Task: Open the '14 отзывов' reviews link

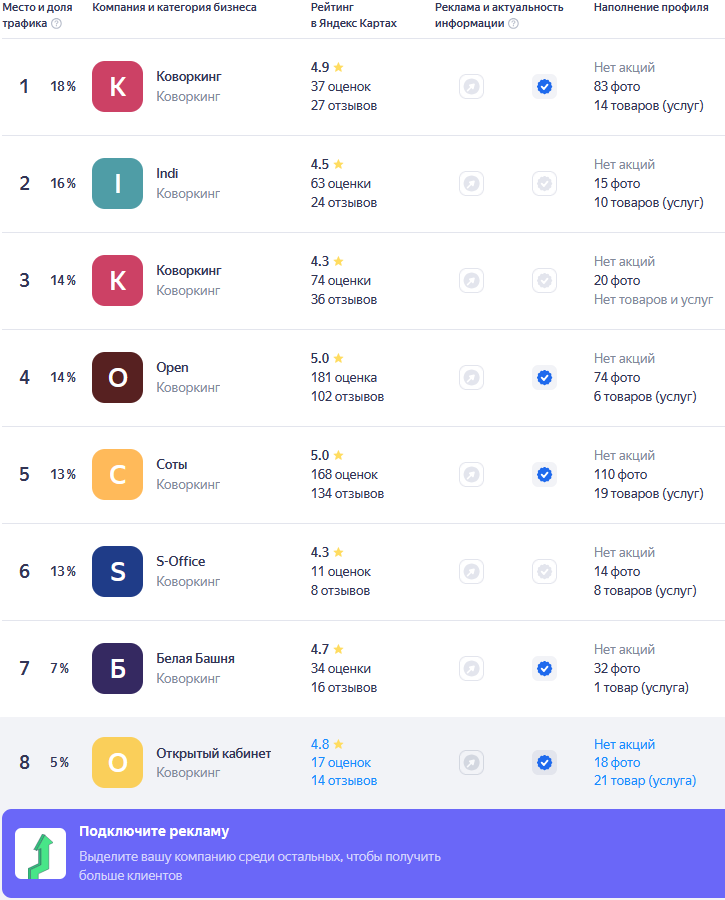Action: pyautogui.click(x=344, y=781)
